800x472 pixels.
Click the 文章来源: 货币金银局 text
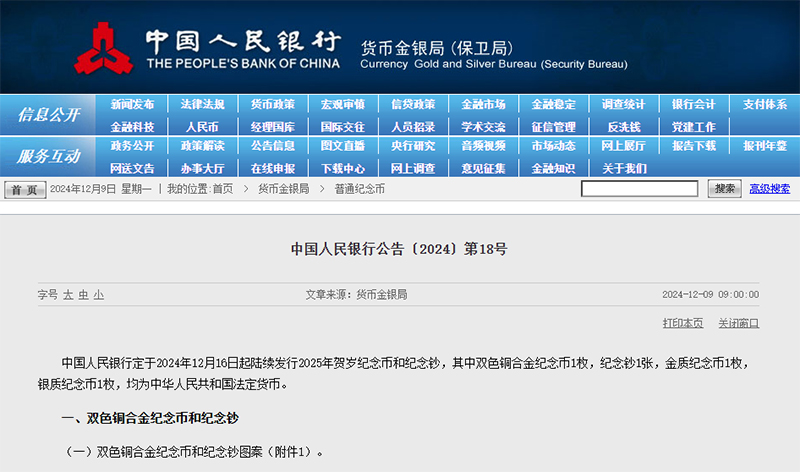pos(356,294)
